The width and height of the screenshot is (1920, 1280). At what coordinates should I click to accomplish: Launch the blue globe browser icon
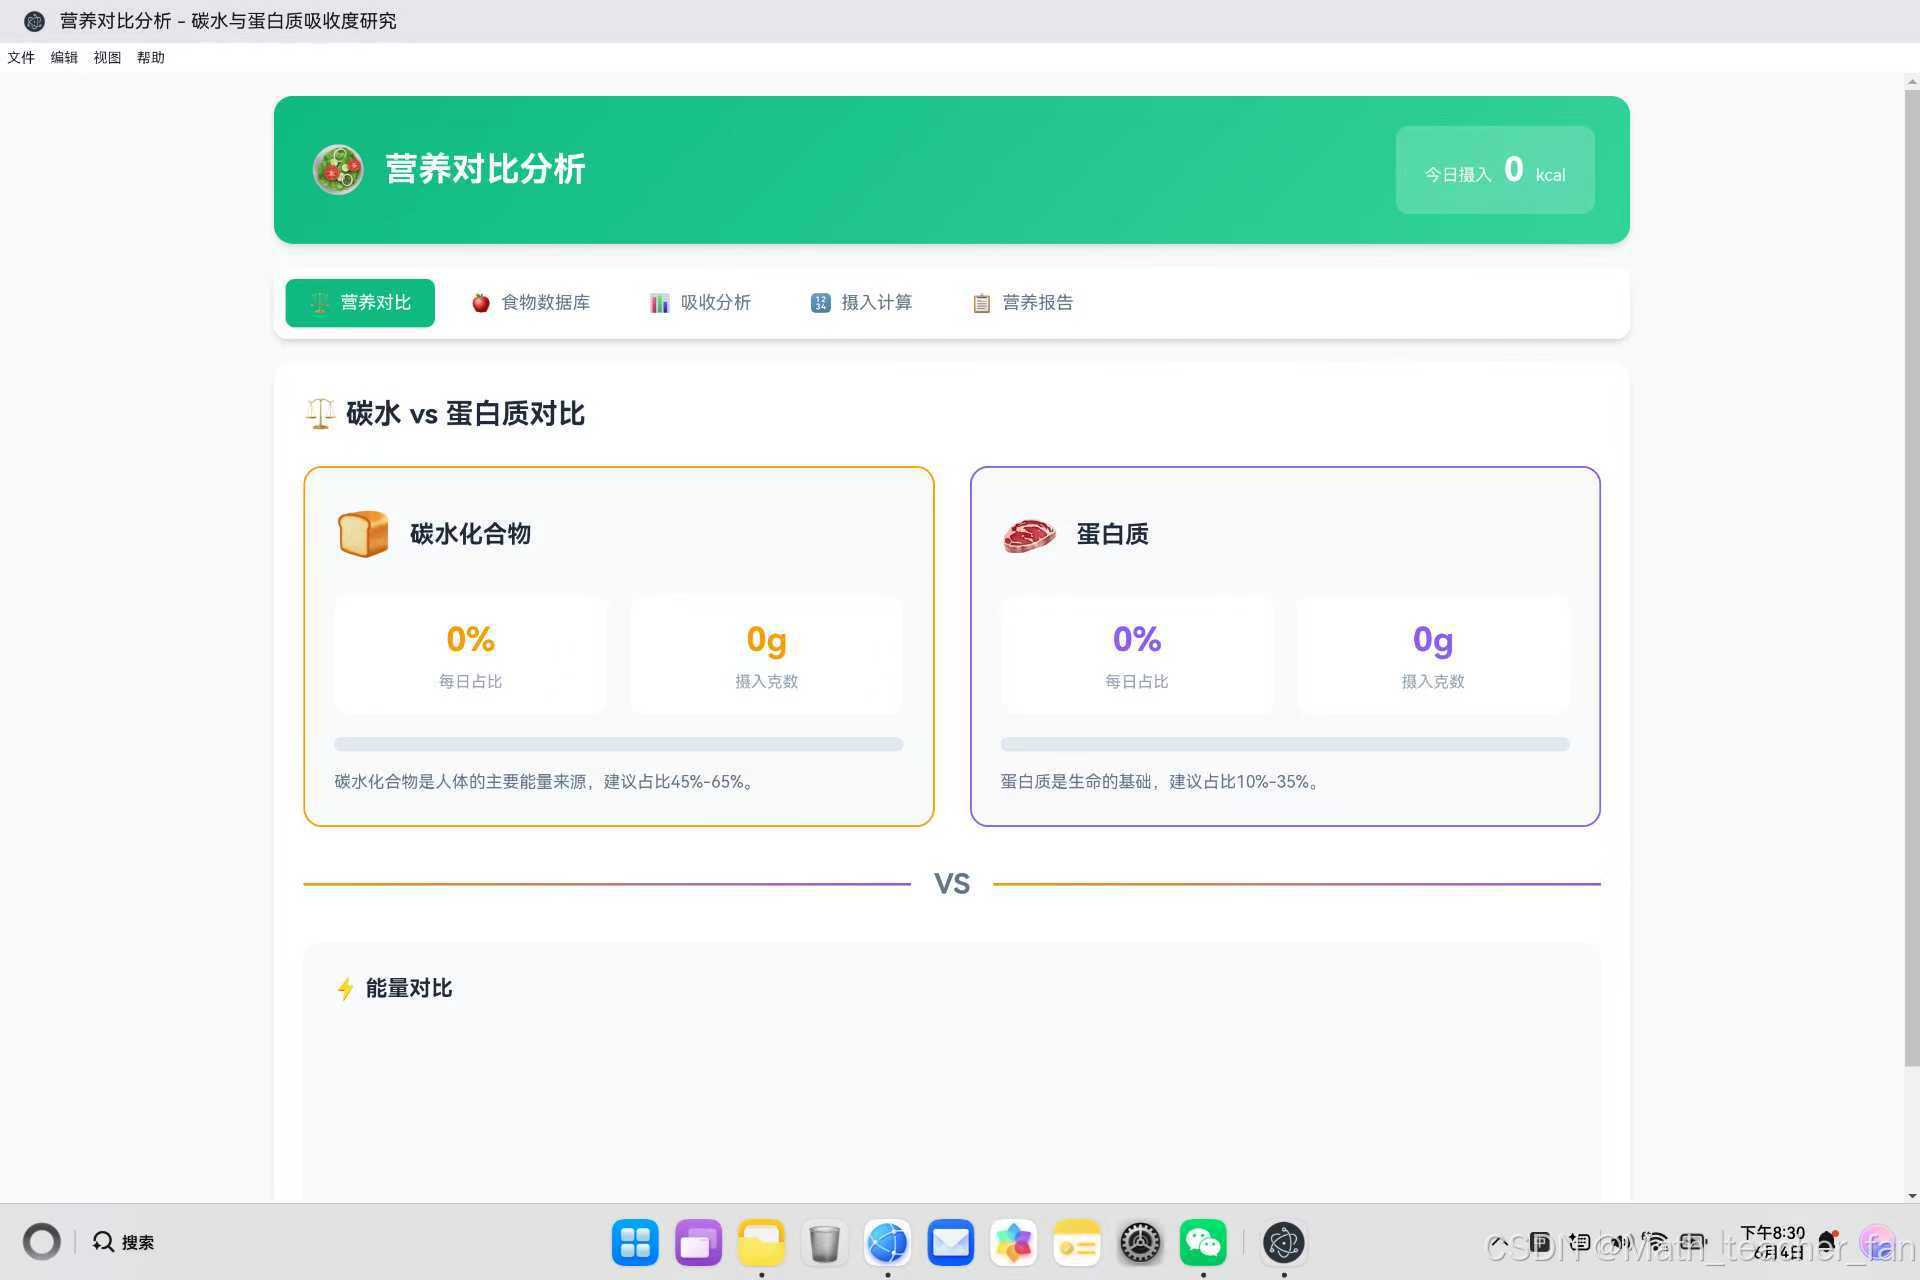tap(887, 1243)
